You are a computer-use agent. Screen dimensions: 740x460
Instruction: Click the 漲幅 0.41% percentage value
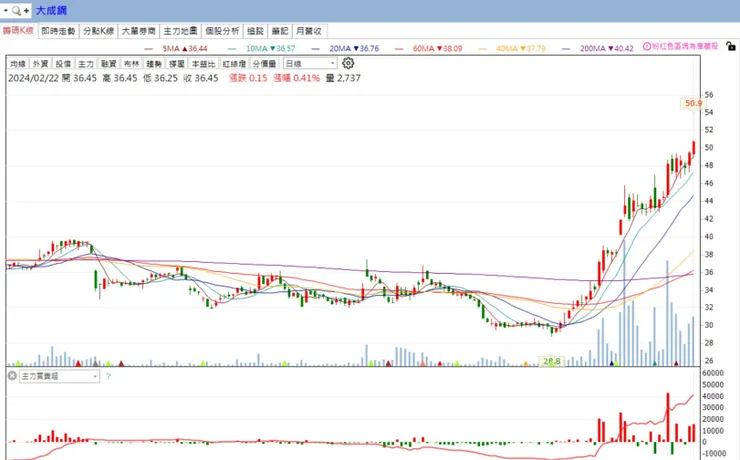click(x=297, y=78)
